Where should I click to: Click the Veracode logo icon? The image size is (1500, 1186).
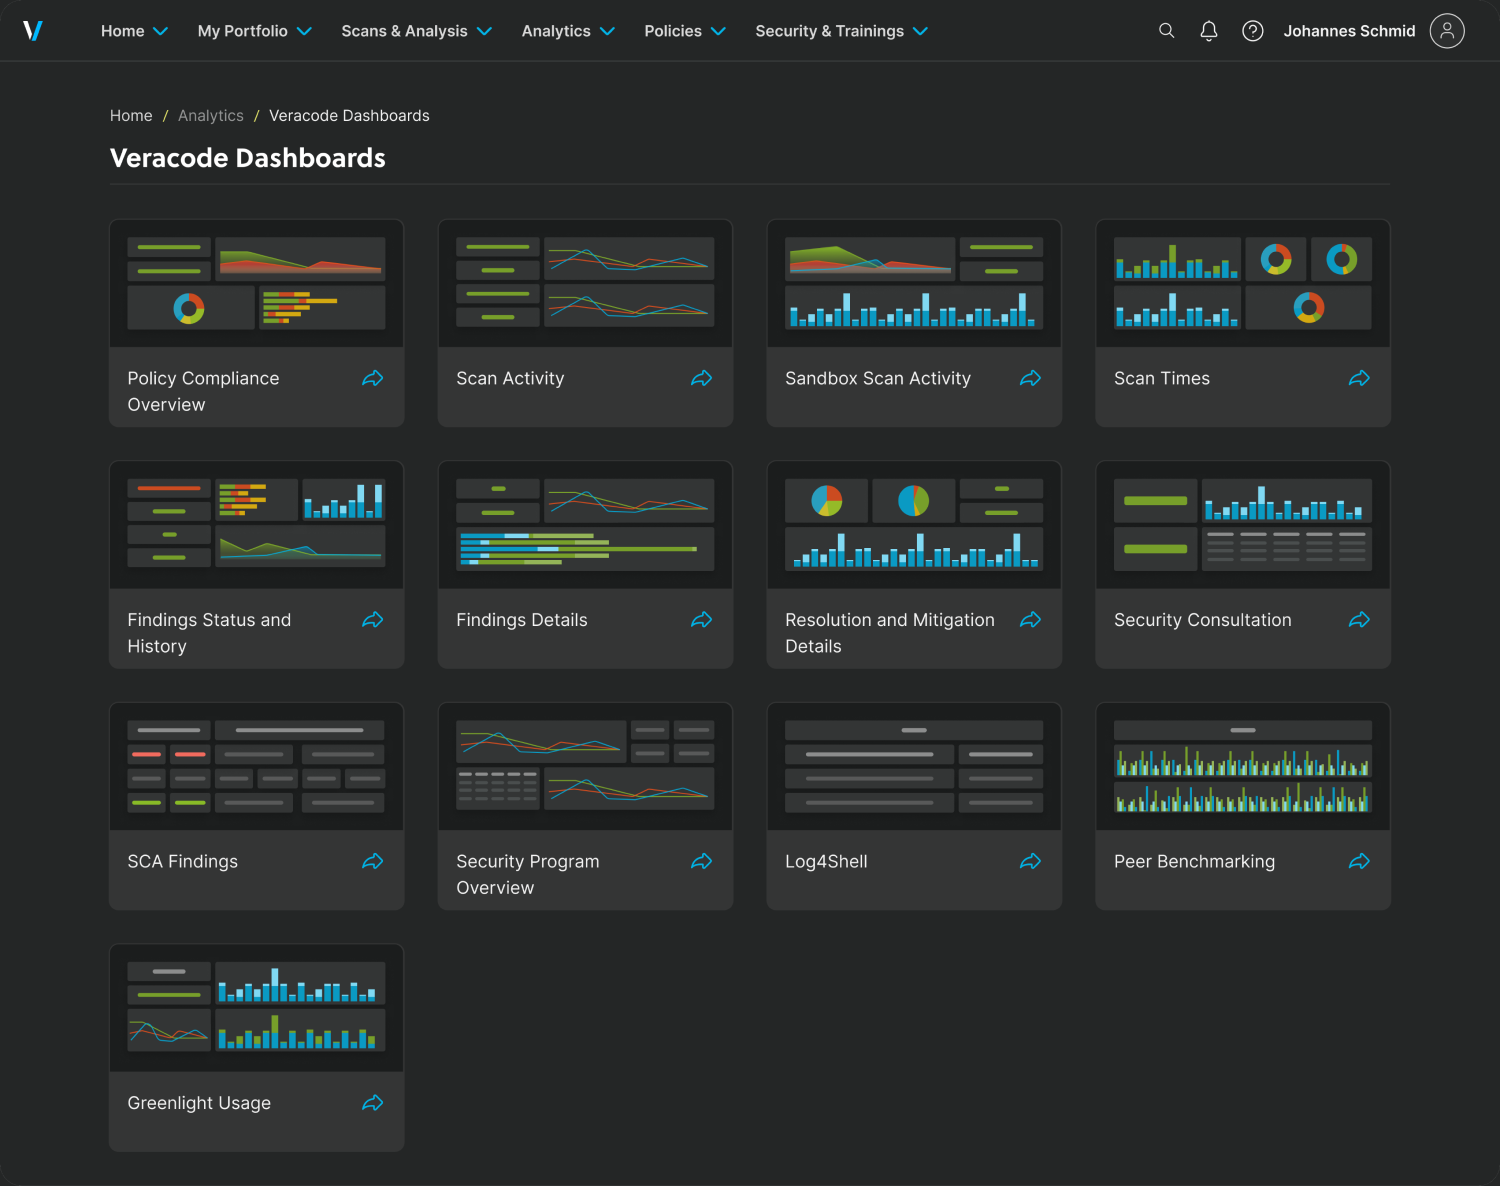click(x=33, y=31)
